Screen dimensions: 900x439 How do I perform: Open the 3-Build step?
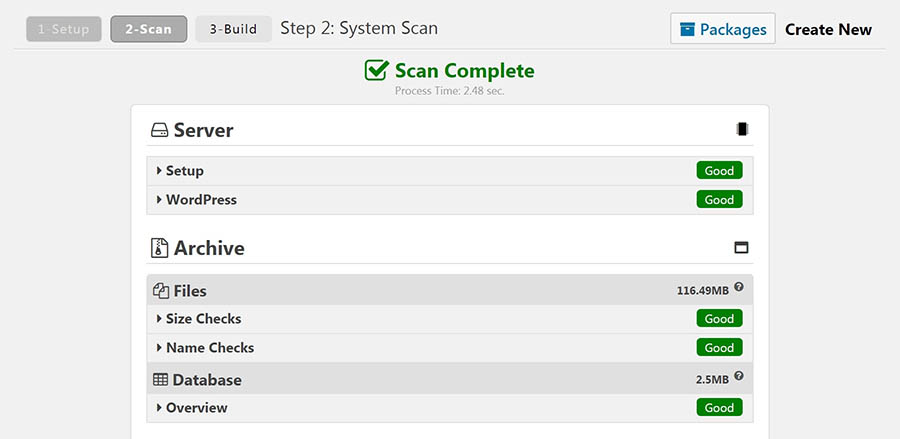click(x=233, y=29)
